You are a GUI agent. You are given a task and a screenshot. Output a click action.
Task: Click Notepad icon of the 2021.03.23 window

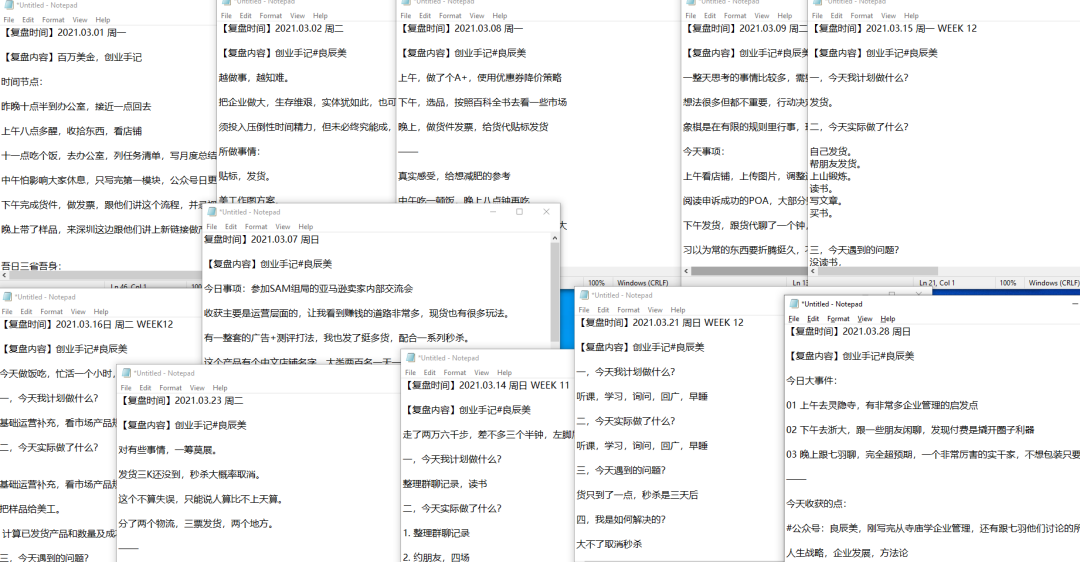click(126, 373)
